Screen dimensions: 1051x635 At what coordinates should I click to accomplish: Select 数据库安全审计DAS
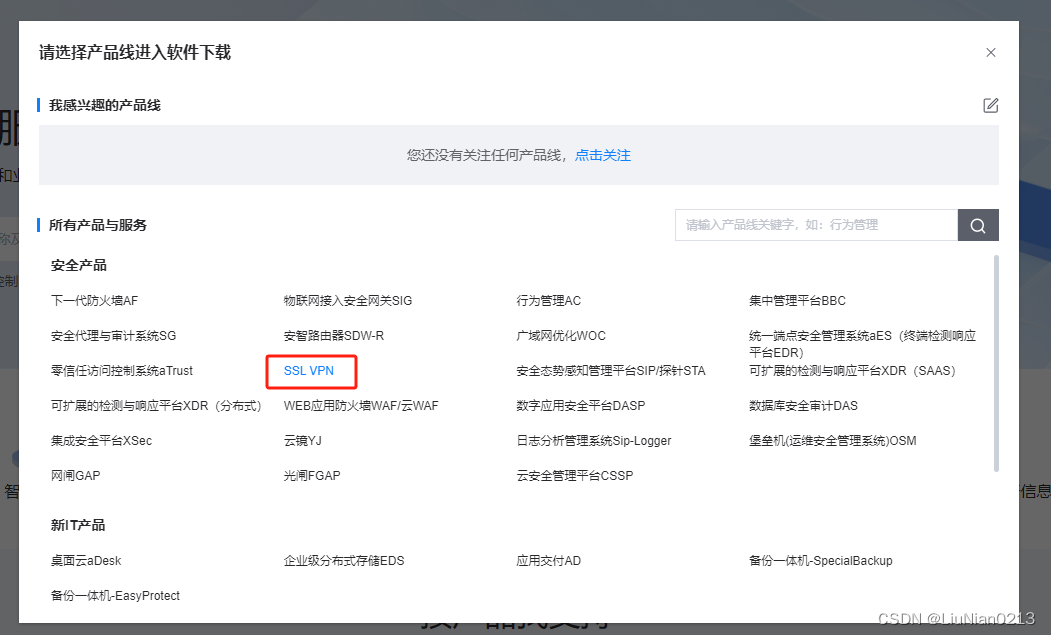click(803, 406)
